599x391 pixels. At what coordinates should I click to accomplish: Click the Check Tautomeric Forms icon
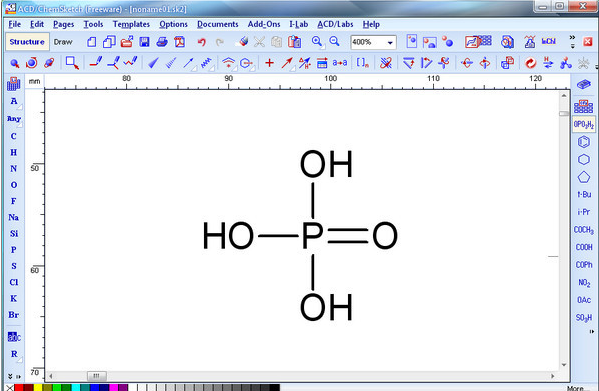click(x=548, y=63)
